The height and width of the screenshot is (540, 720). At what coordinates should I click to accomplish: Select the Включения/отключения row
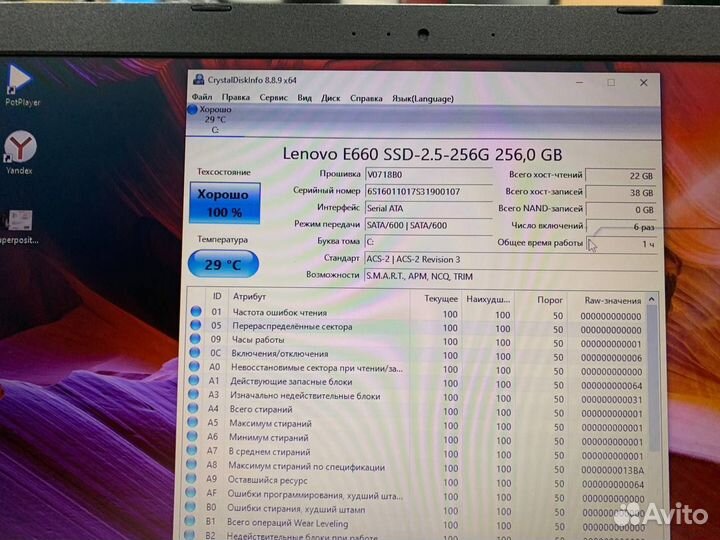coord(417,355)
